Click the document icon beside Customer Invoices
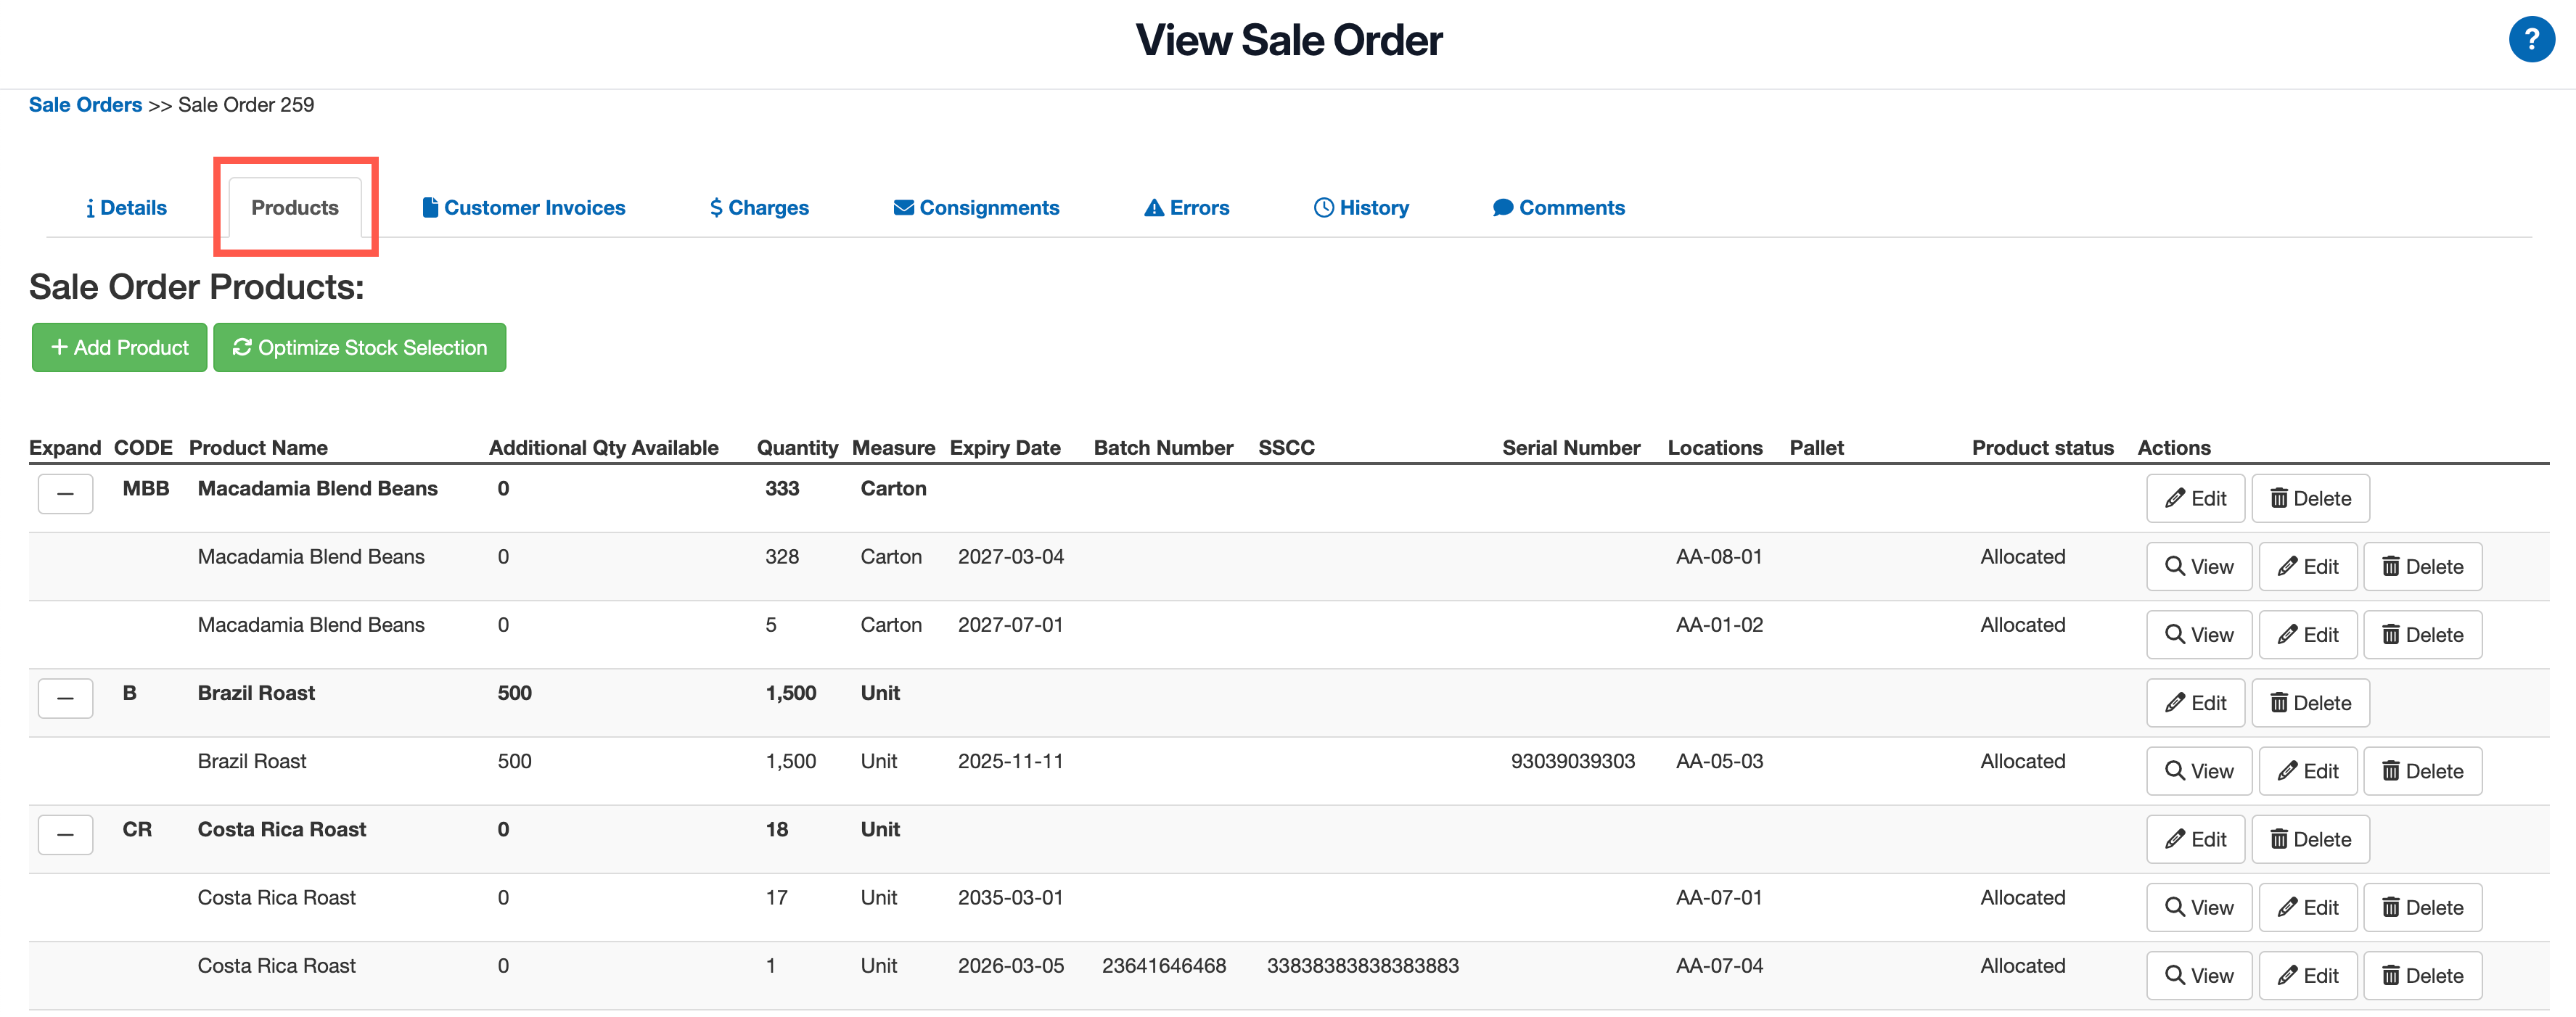The height and width of the screenshot is (1017, 2576). [431, 207]
